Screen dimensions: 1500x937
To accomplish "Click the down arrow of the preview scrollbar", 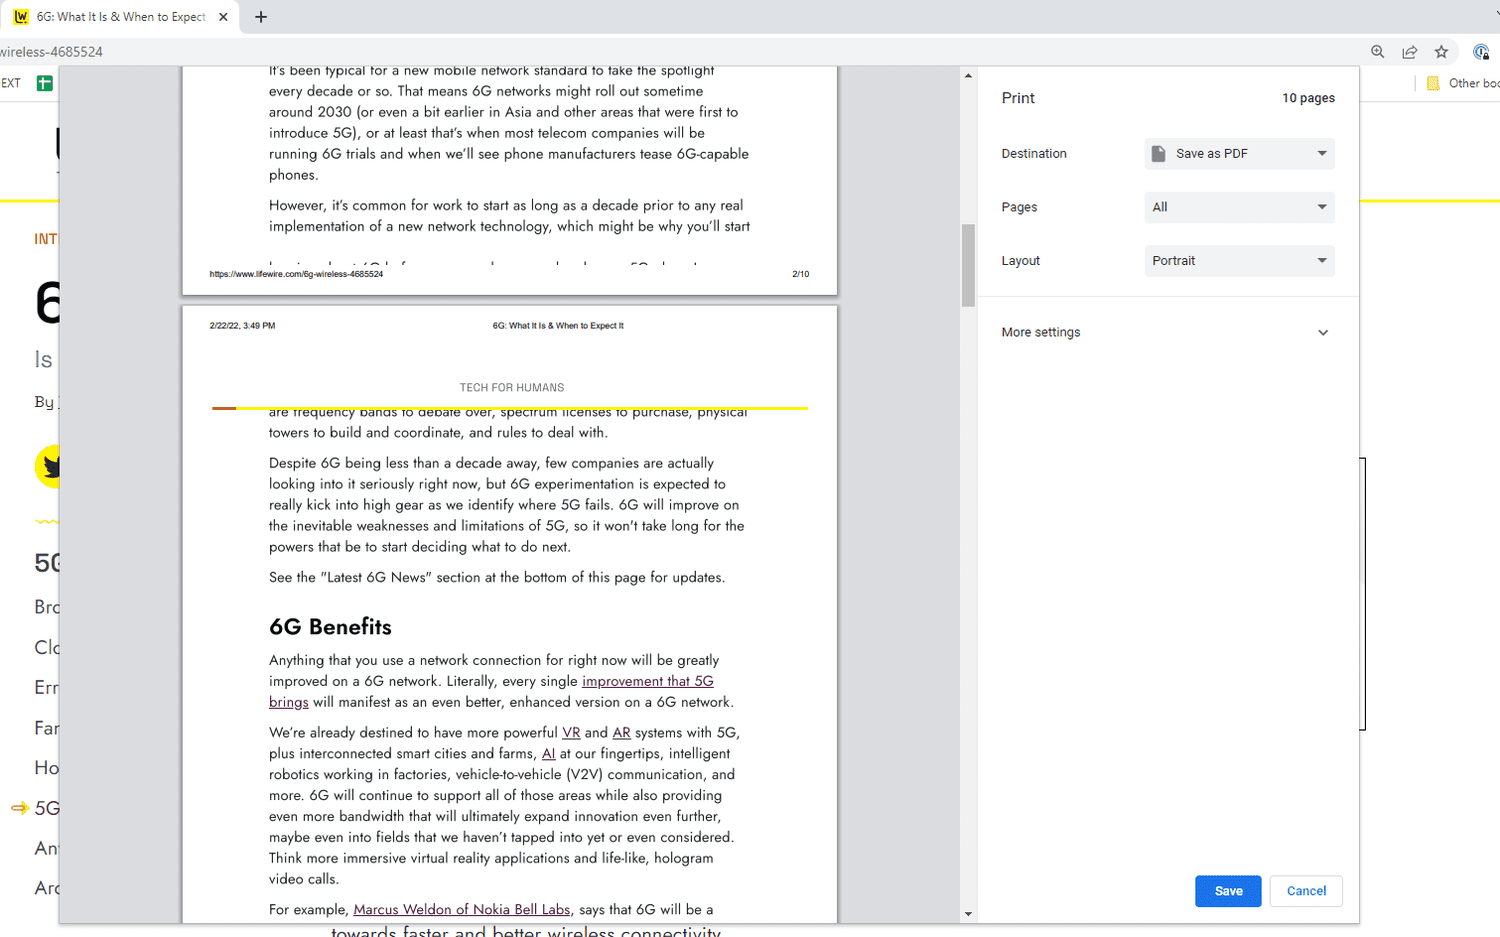I will point(967,913).
